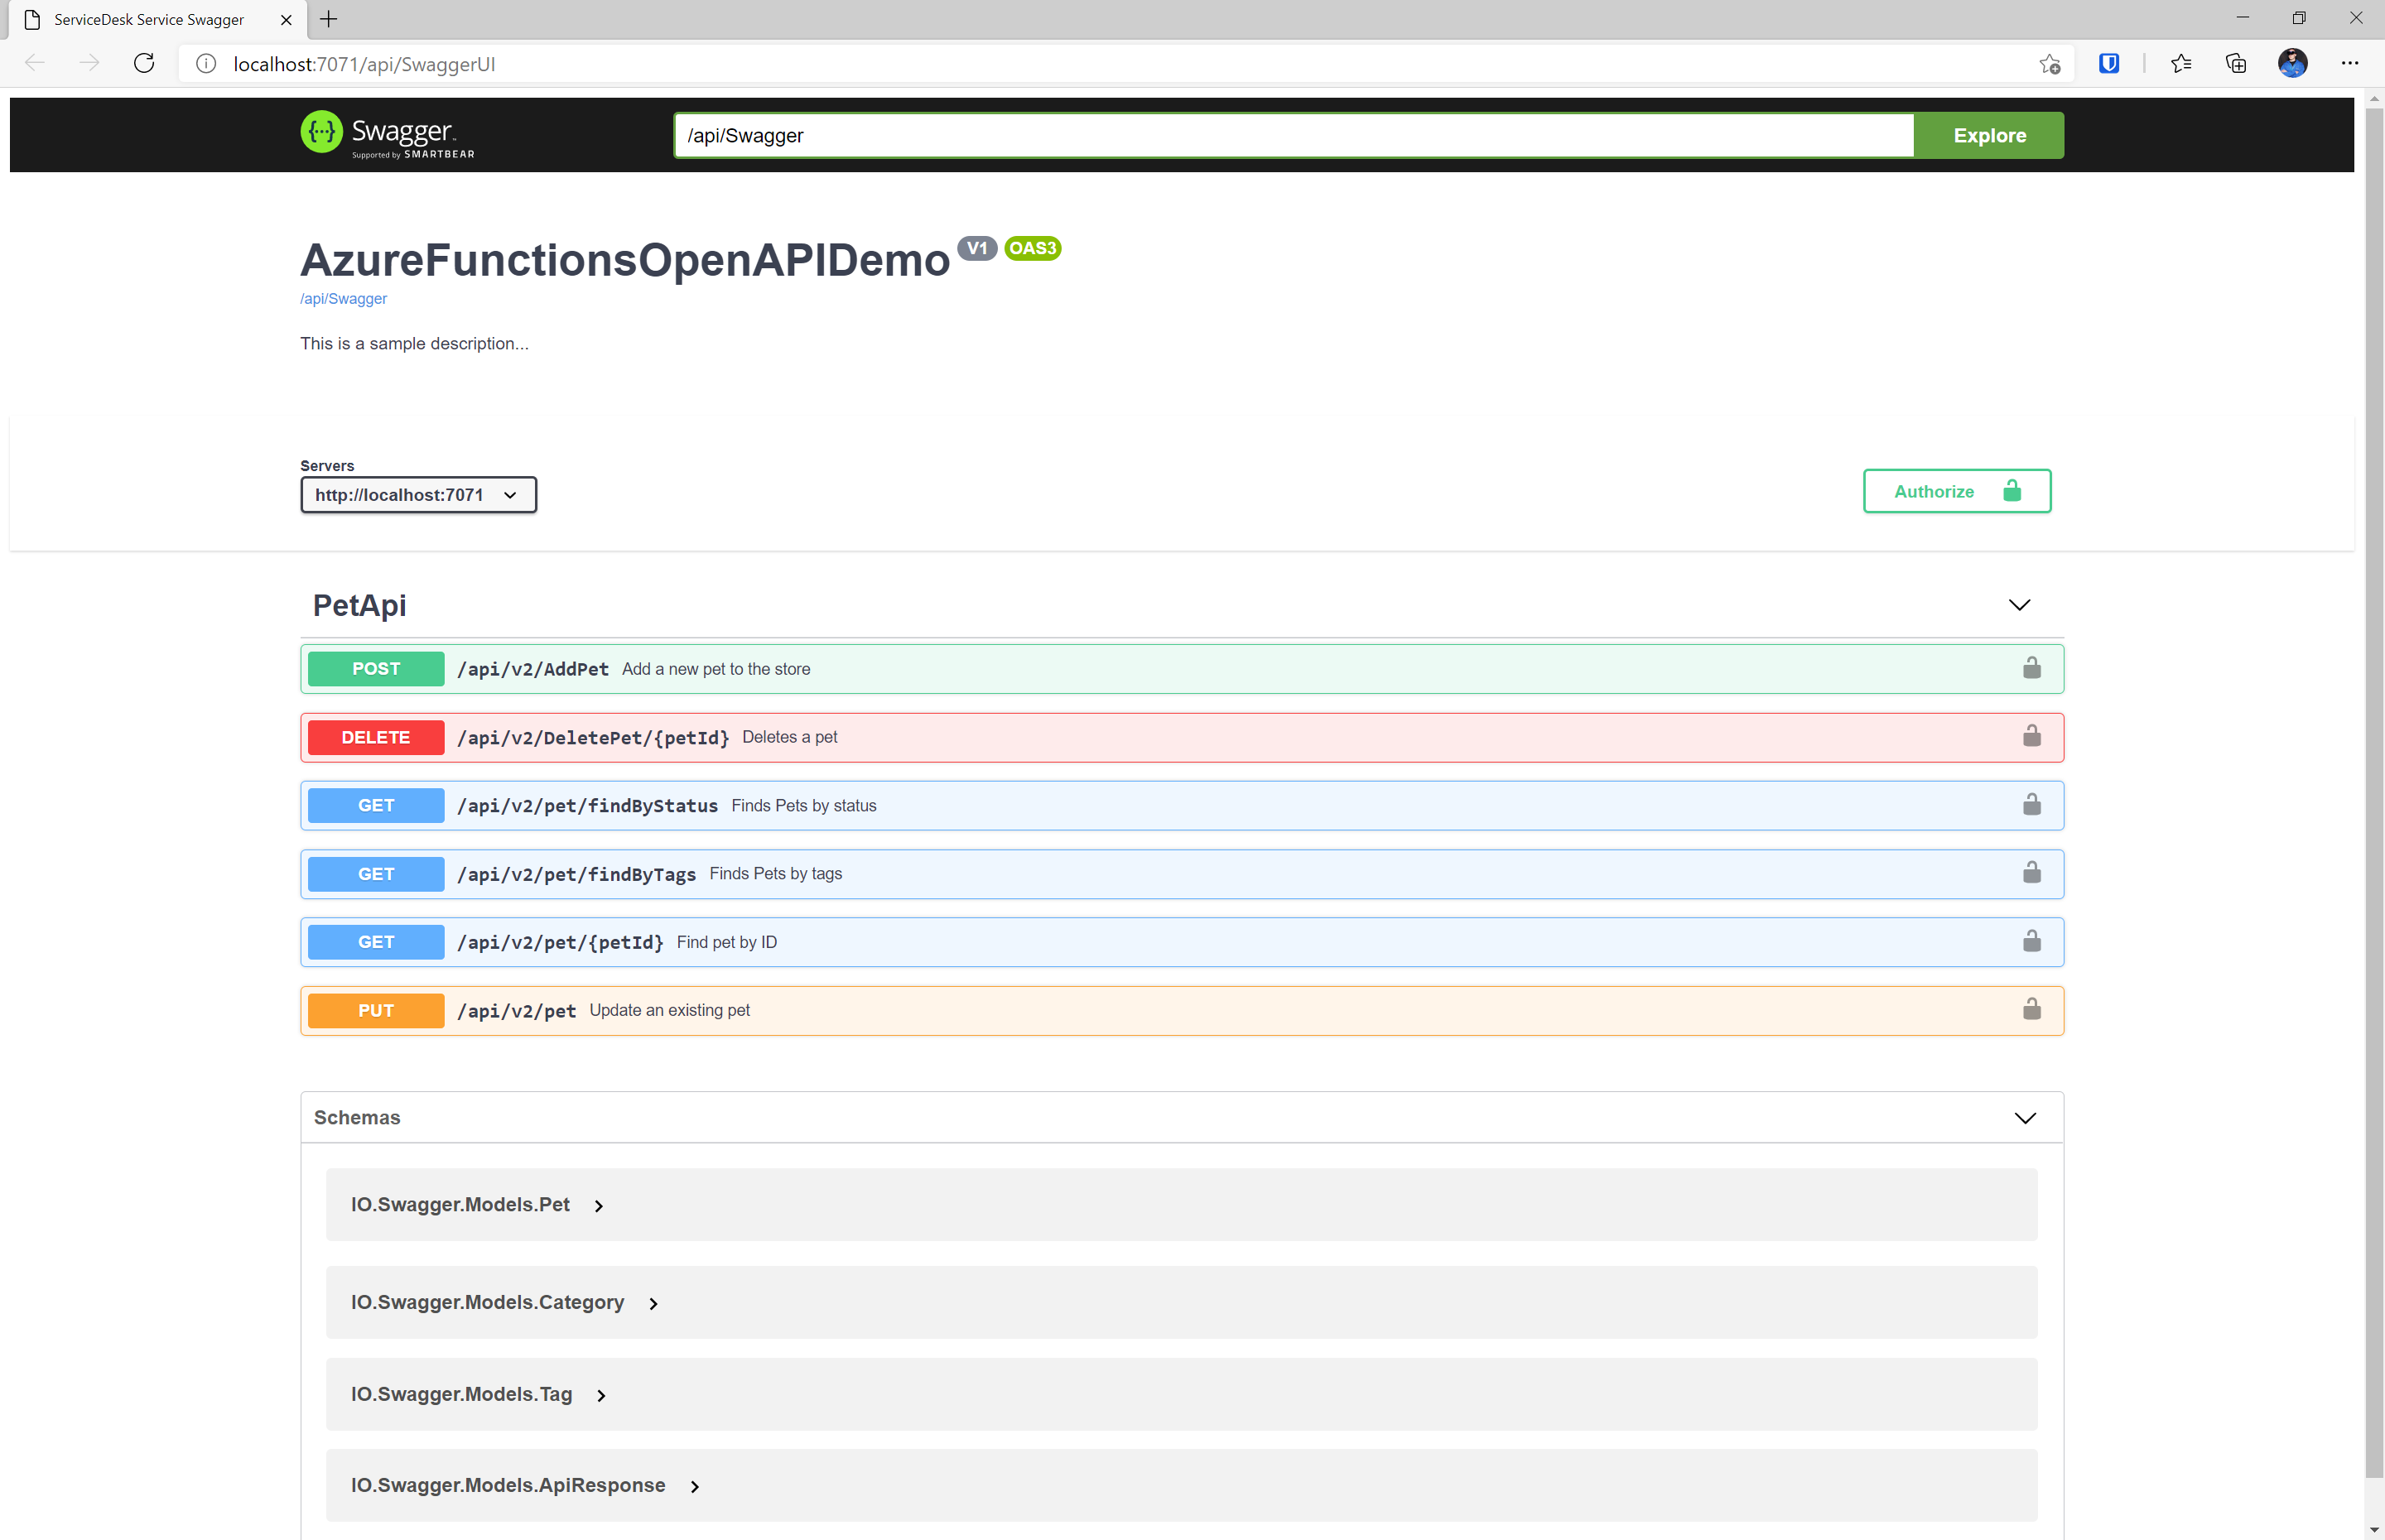Click the ServiceDesk Service Swagger tab
Image resolution: width=2385 pixels, height=1540 pixels.
coord(148,19)
